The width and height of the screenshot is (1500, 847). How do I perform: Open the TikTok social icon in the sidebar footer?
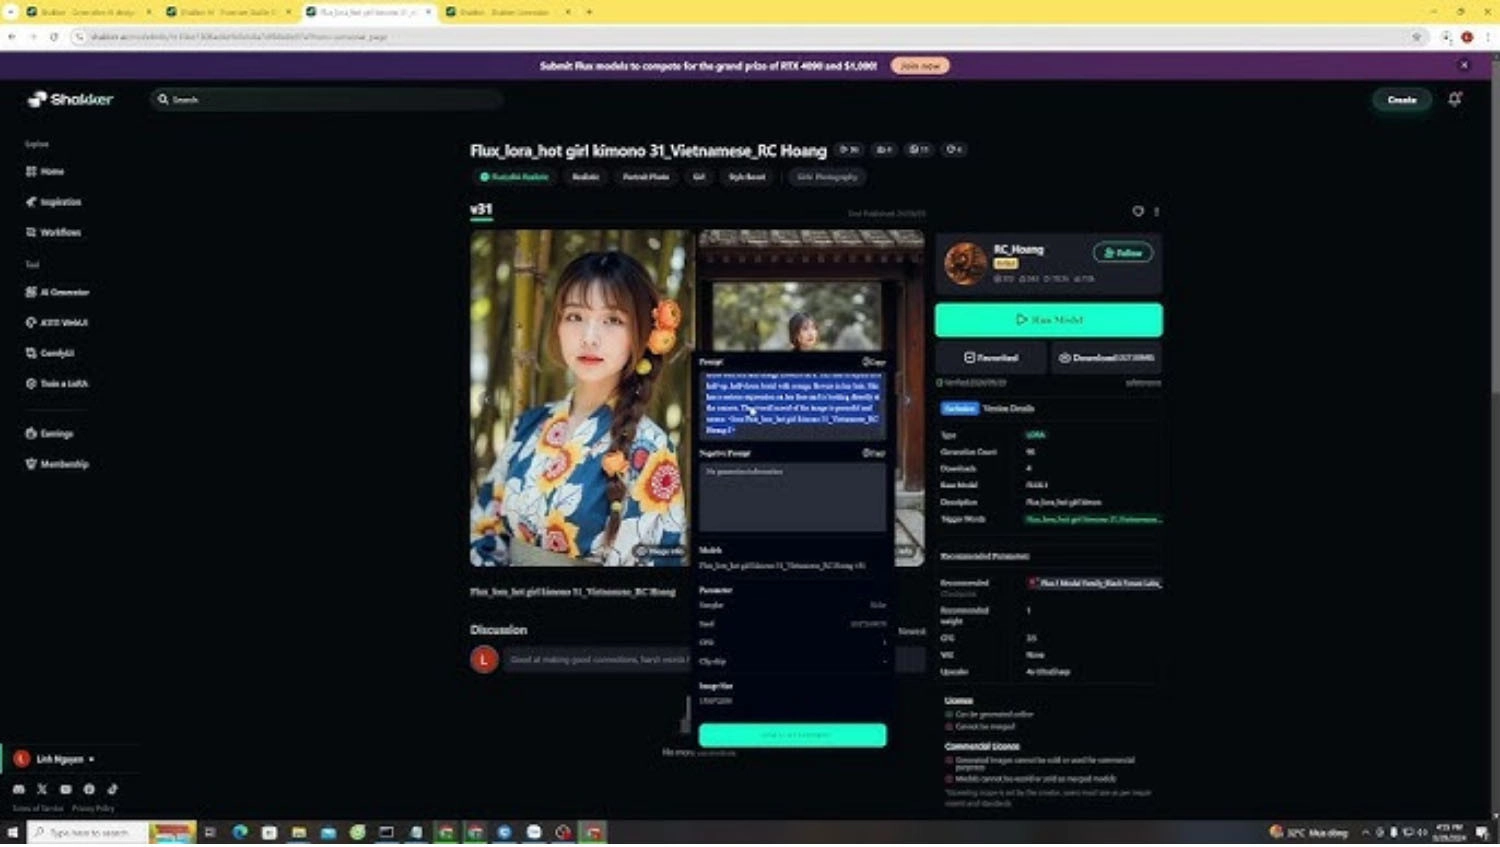[112, 790]
